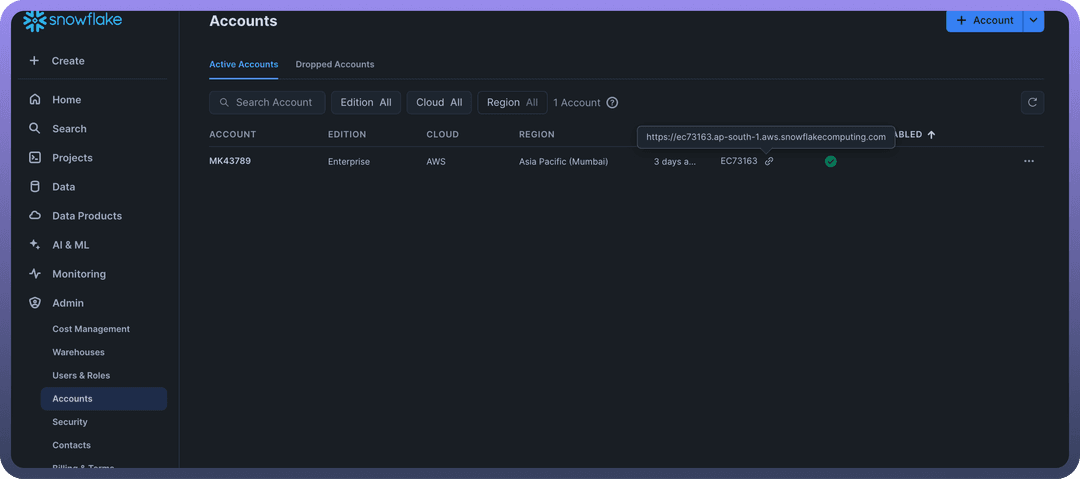The image size is (1080, 479).
Task: Click the help icon beside 1 Account
Action: click(612, 103)
